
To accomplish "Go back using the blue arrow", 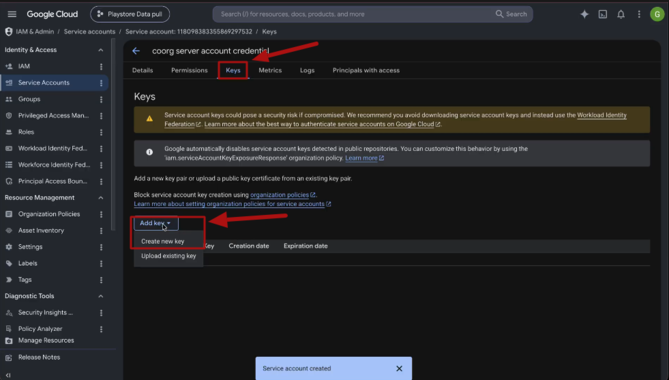I will click(136, 51).
